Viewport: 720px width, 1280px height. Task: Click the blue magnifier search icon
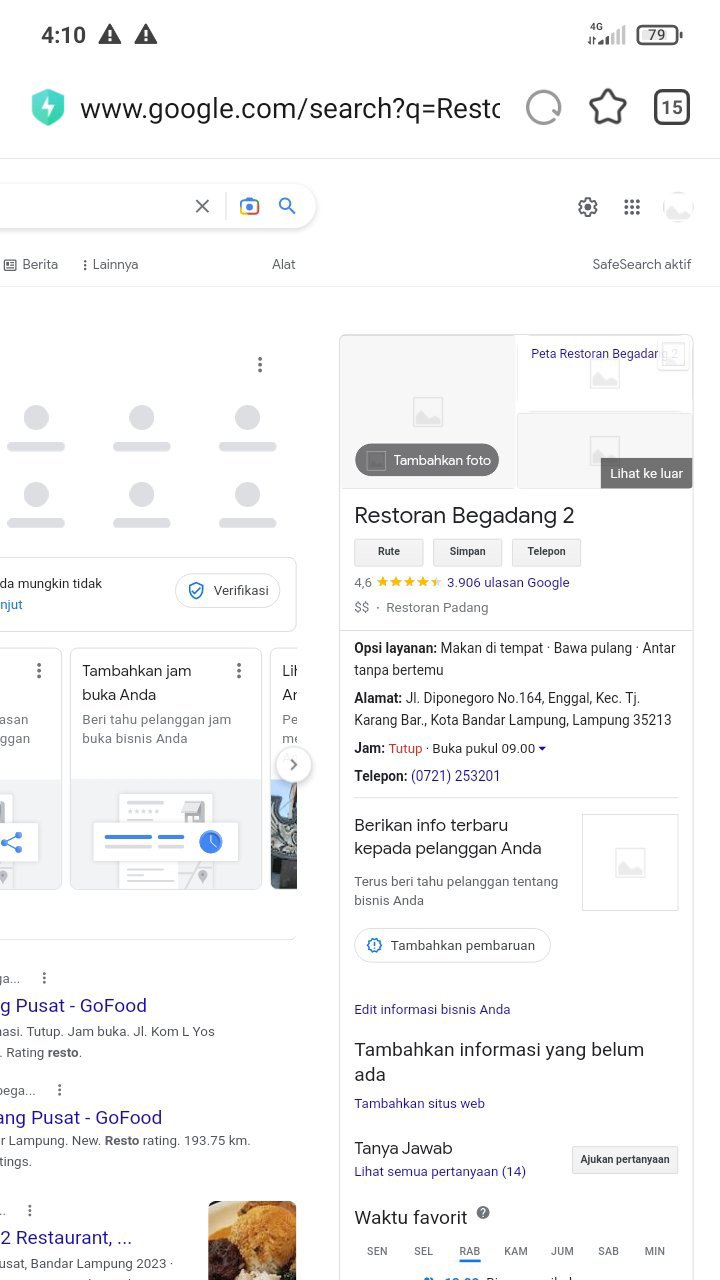[x=287, y=206]
